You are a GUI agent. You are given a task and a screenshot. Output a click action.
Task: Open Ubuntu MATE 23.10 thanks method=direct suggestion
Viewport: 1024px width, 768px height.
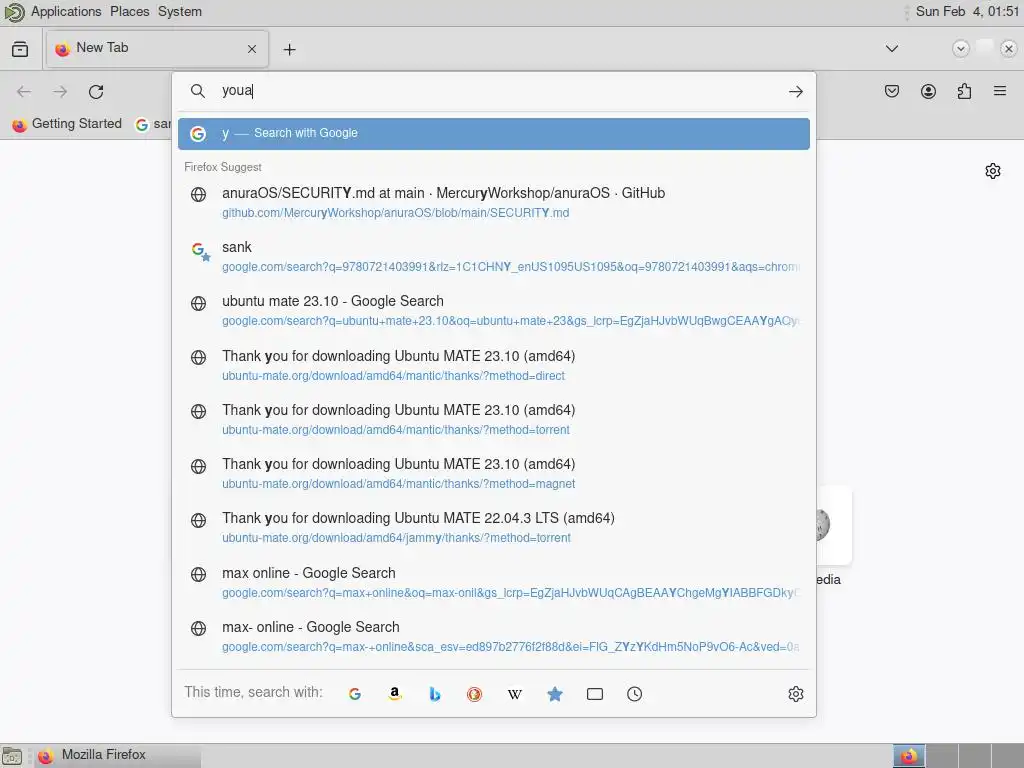click(494, 365)
